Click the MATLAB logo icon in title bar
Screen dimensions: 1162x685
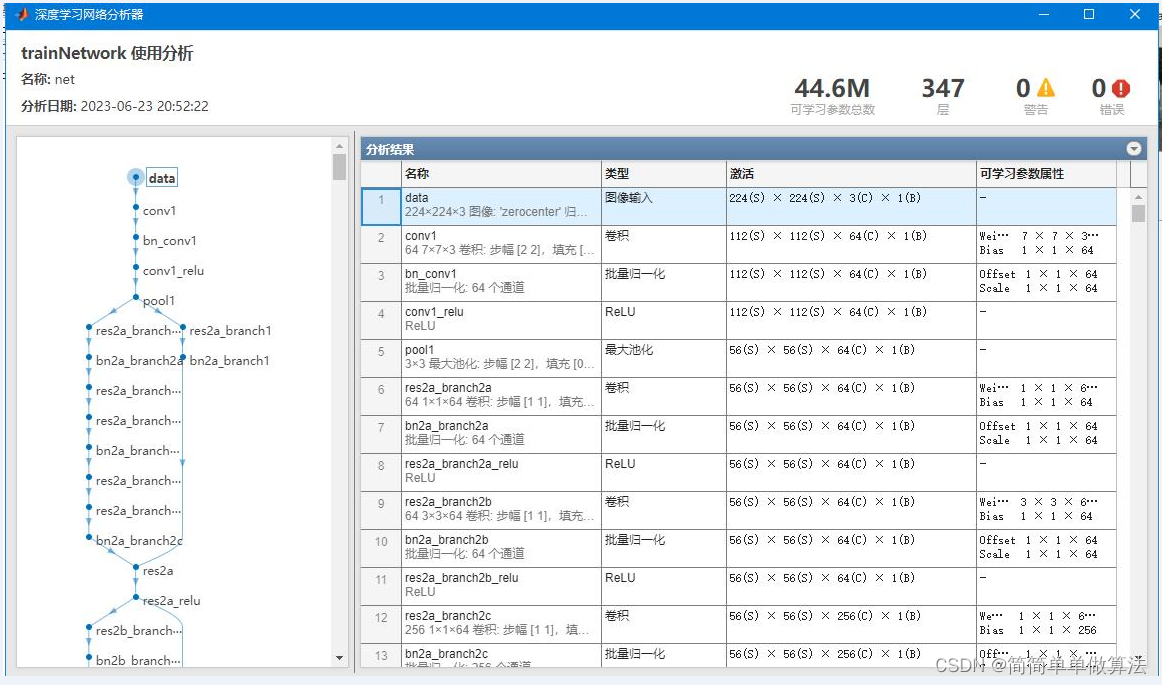click(21, 14)
